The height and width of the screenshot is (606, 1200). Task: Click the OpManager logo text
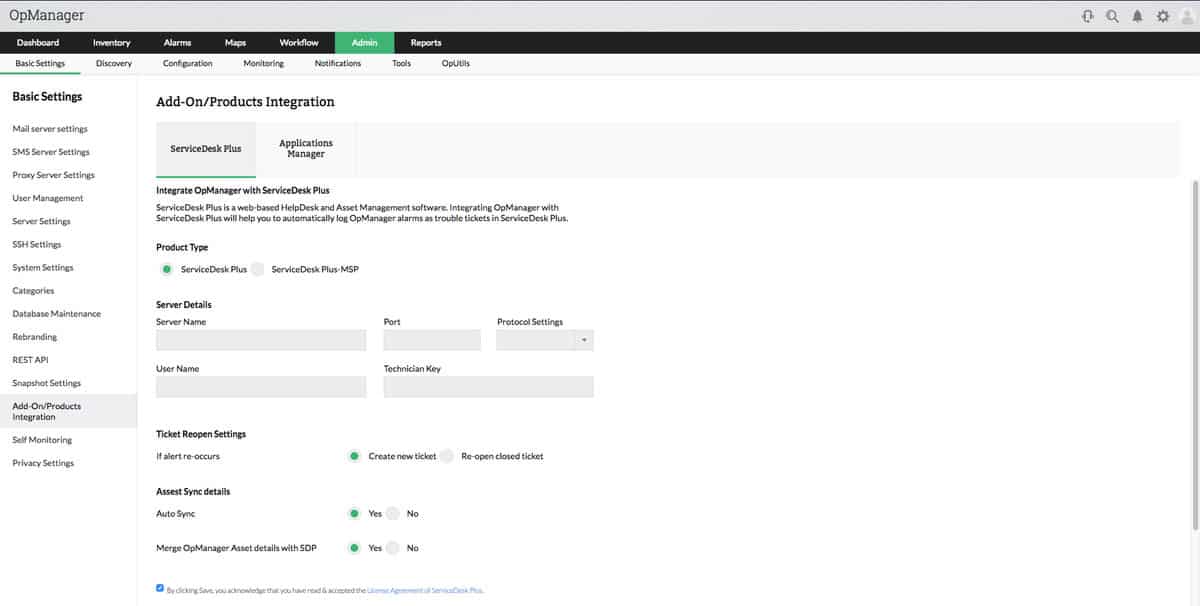pos(46,15)
